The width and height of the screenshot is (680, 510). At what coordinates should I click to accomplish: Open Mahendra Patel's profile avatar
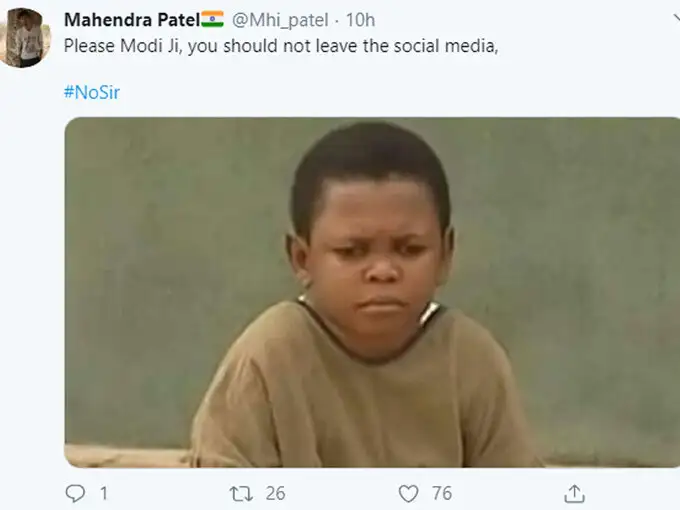pos(24,37)
